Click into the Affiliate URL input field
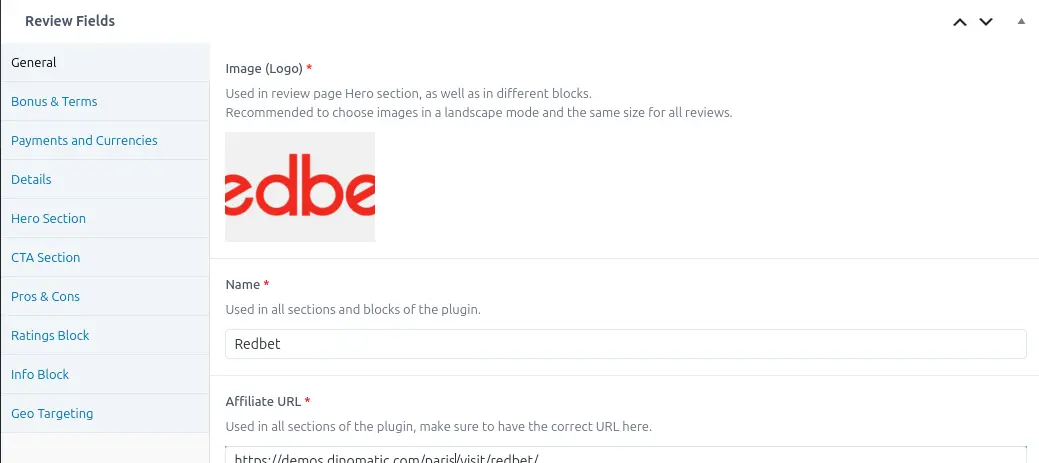The height and width of the screenshot is (463, 1039). 626,456
